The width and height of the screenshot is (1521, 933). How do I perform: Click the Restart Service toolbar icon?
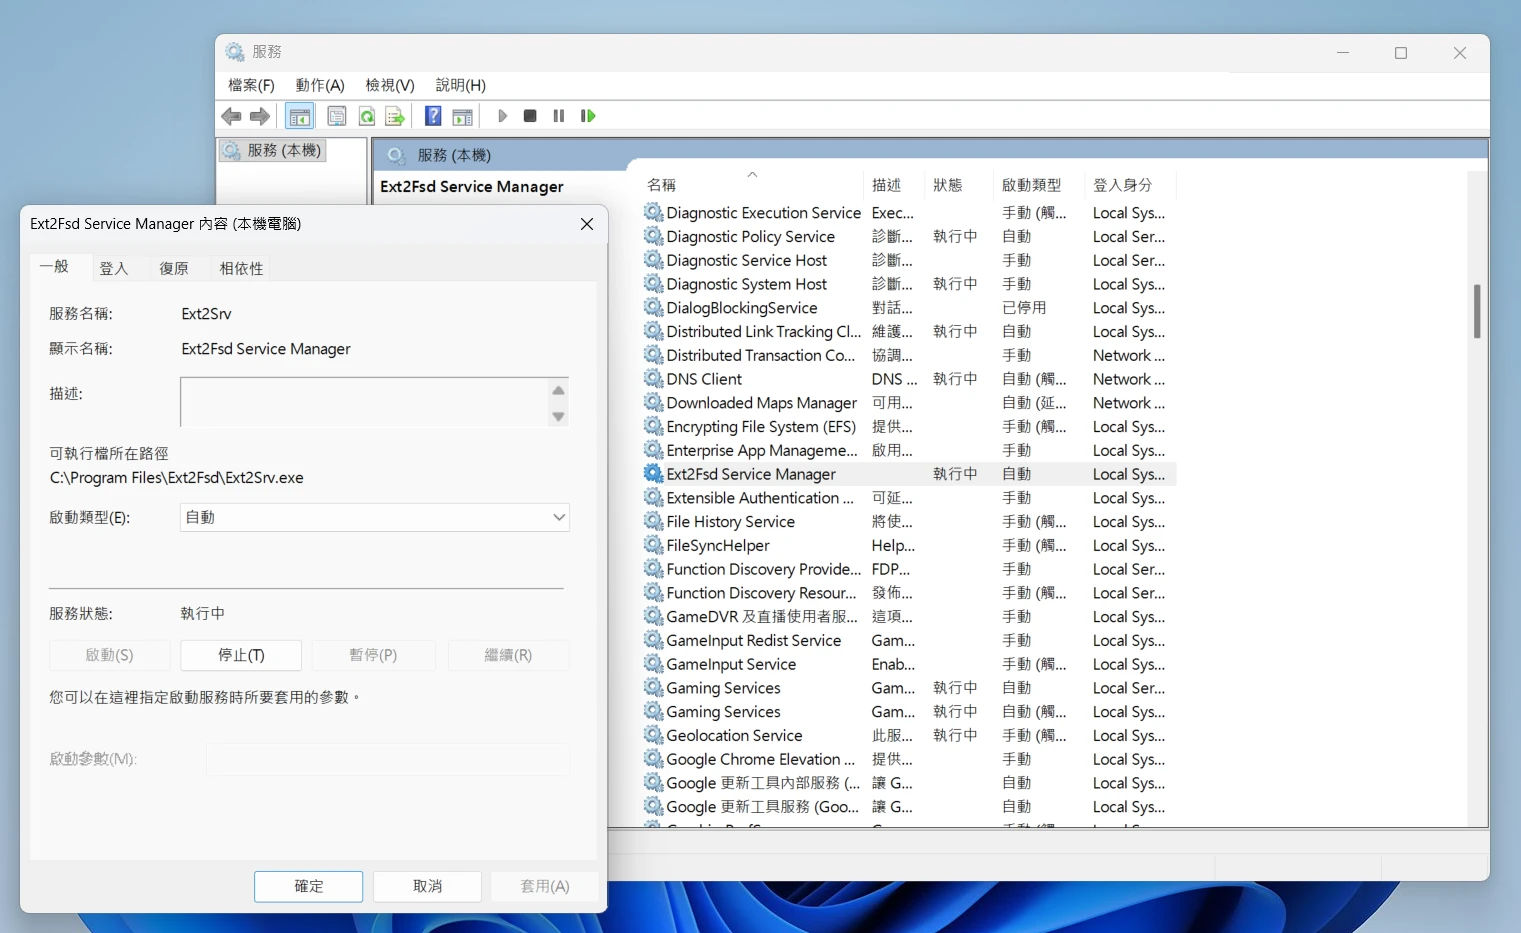(x=588, y=116)
